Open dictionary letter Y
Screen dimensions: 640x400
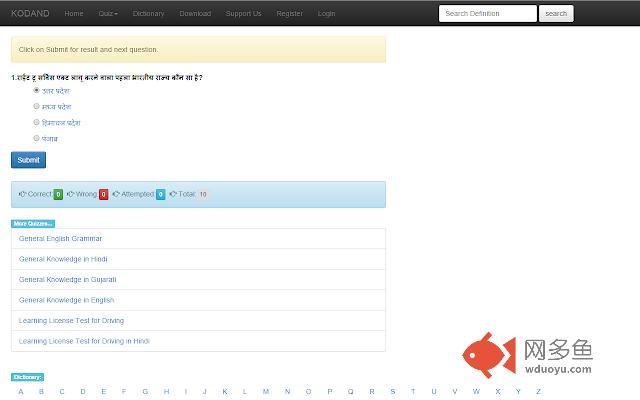point(518,391)
